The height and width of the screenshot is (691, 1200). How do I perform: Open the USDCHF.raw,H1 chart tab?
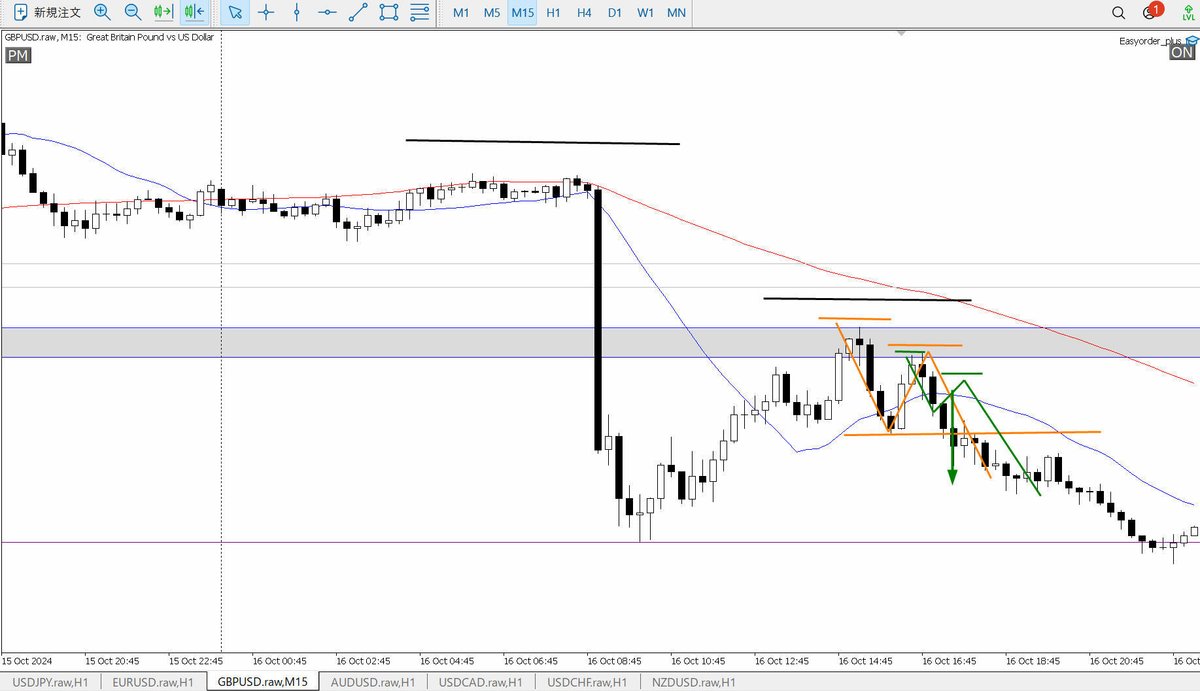(x=589, y=682)
